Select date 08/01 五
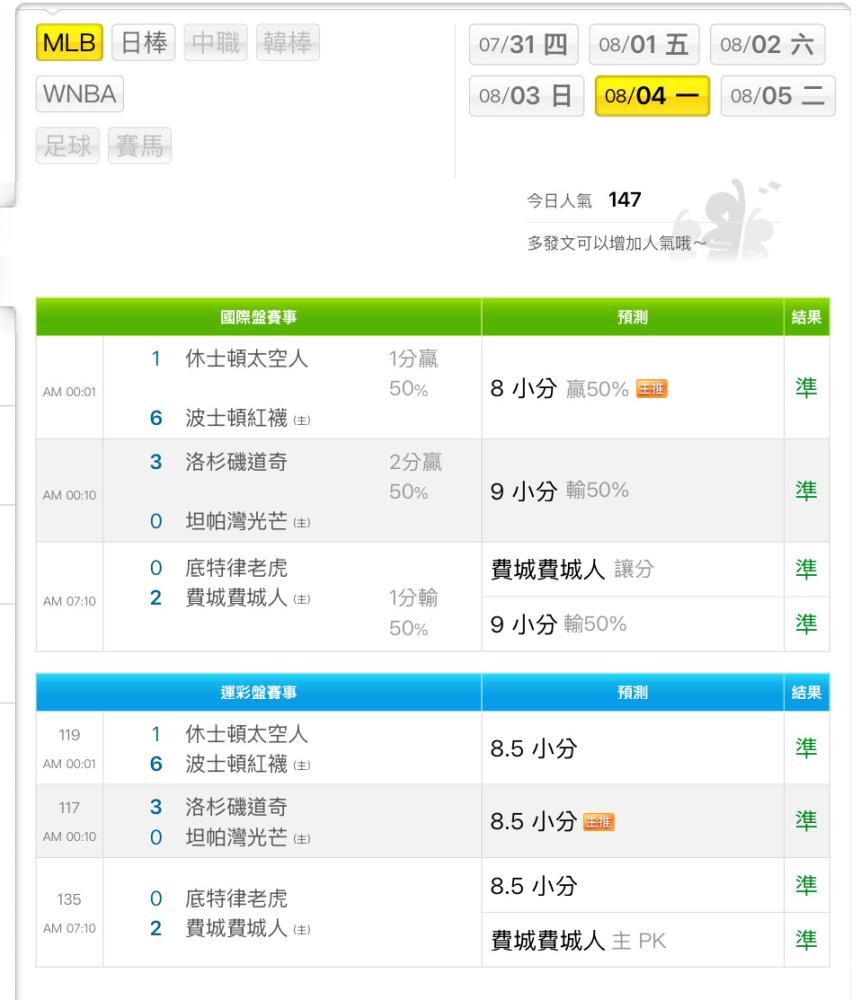The image size is (861, 1000). 644,45
